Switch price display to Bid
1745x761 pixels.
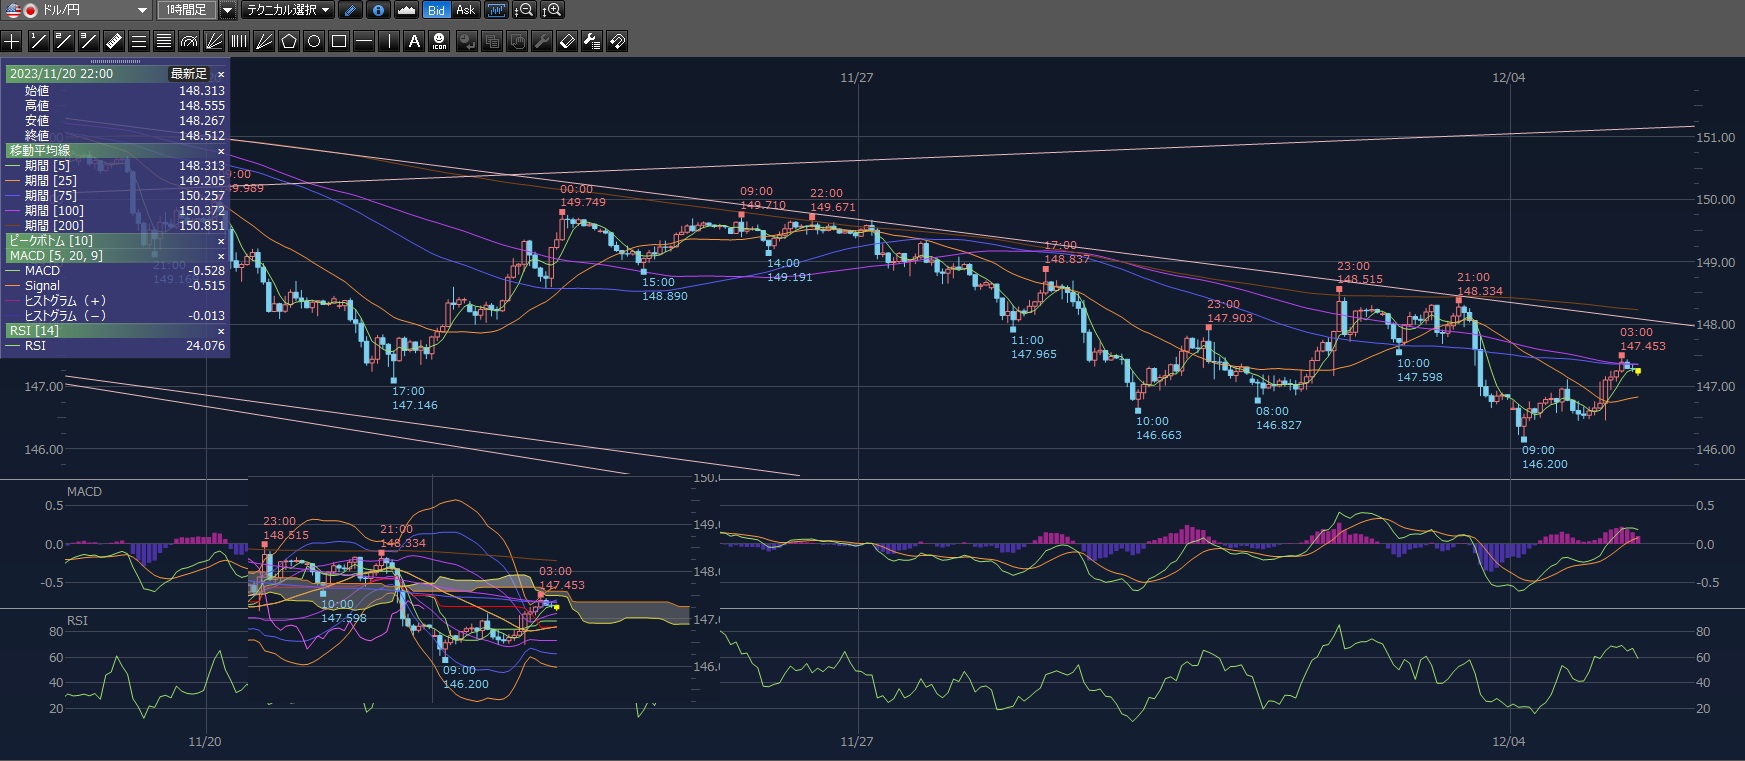[436, 10]
